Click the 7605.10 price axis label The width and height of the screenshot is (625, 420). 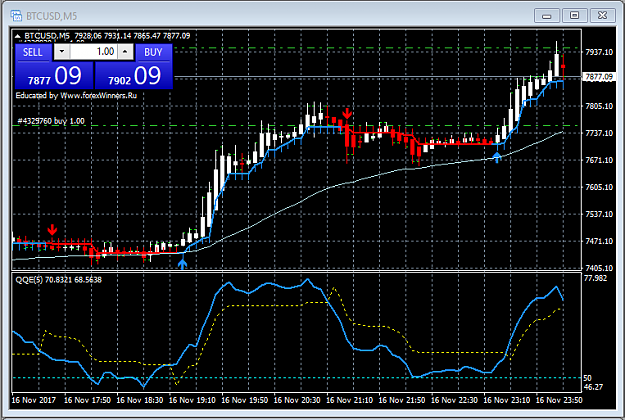[x=599, y=187]
